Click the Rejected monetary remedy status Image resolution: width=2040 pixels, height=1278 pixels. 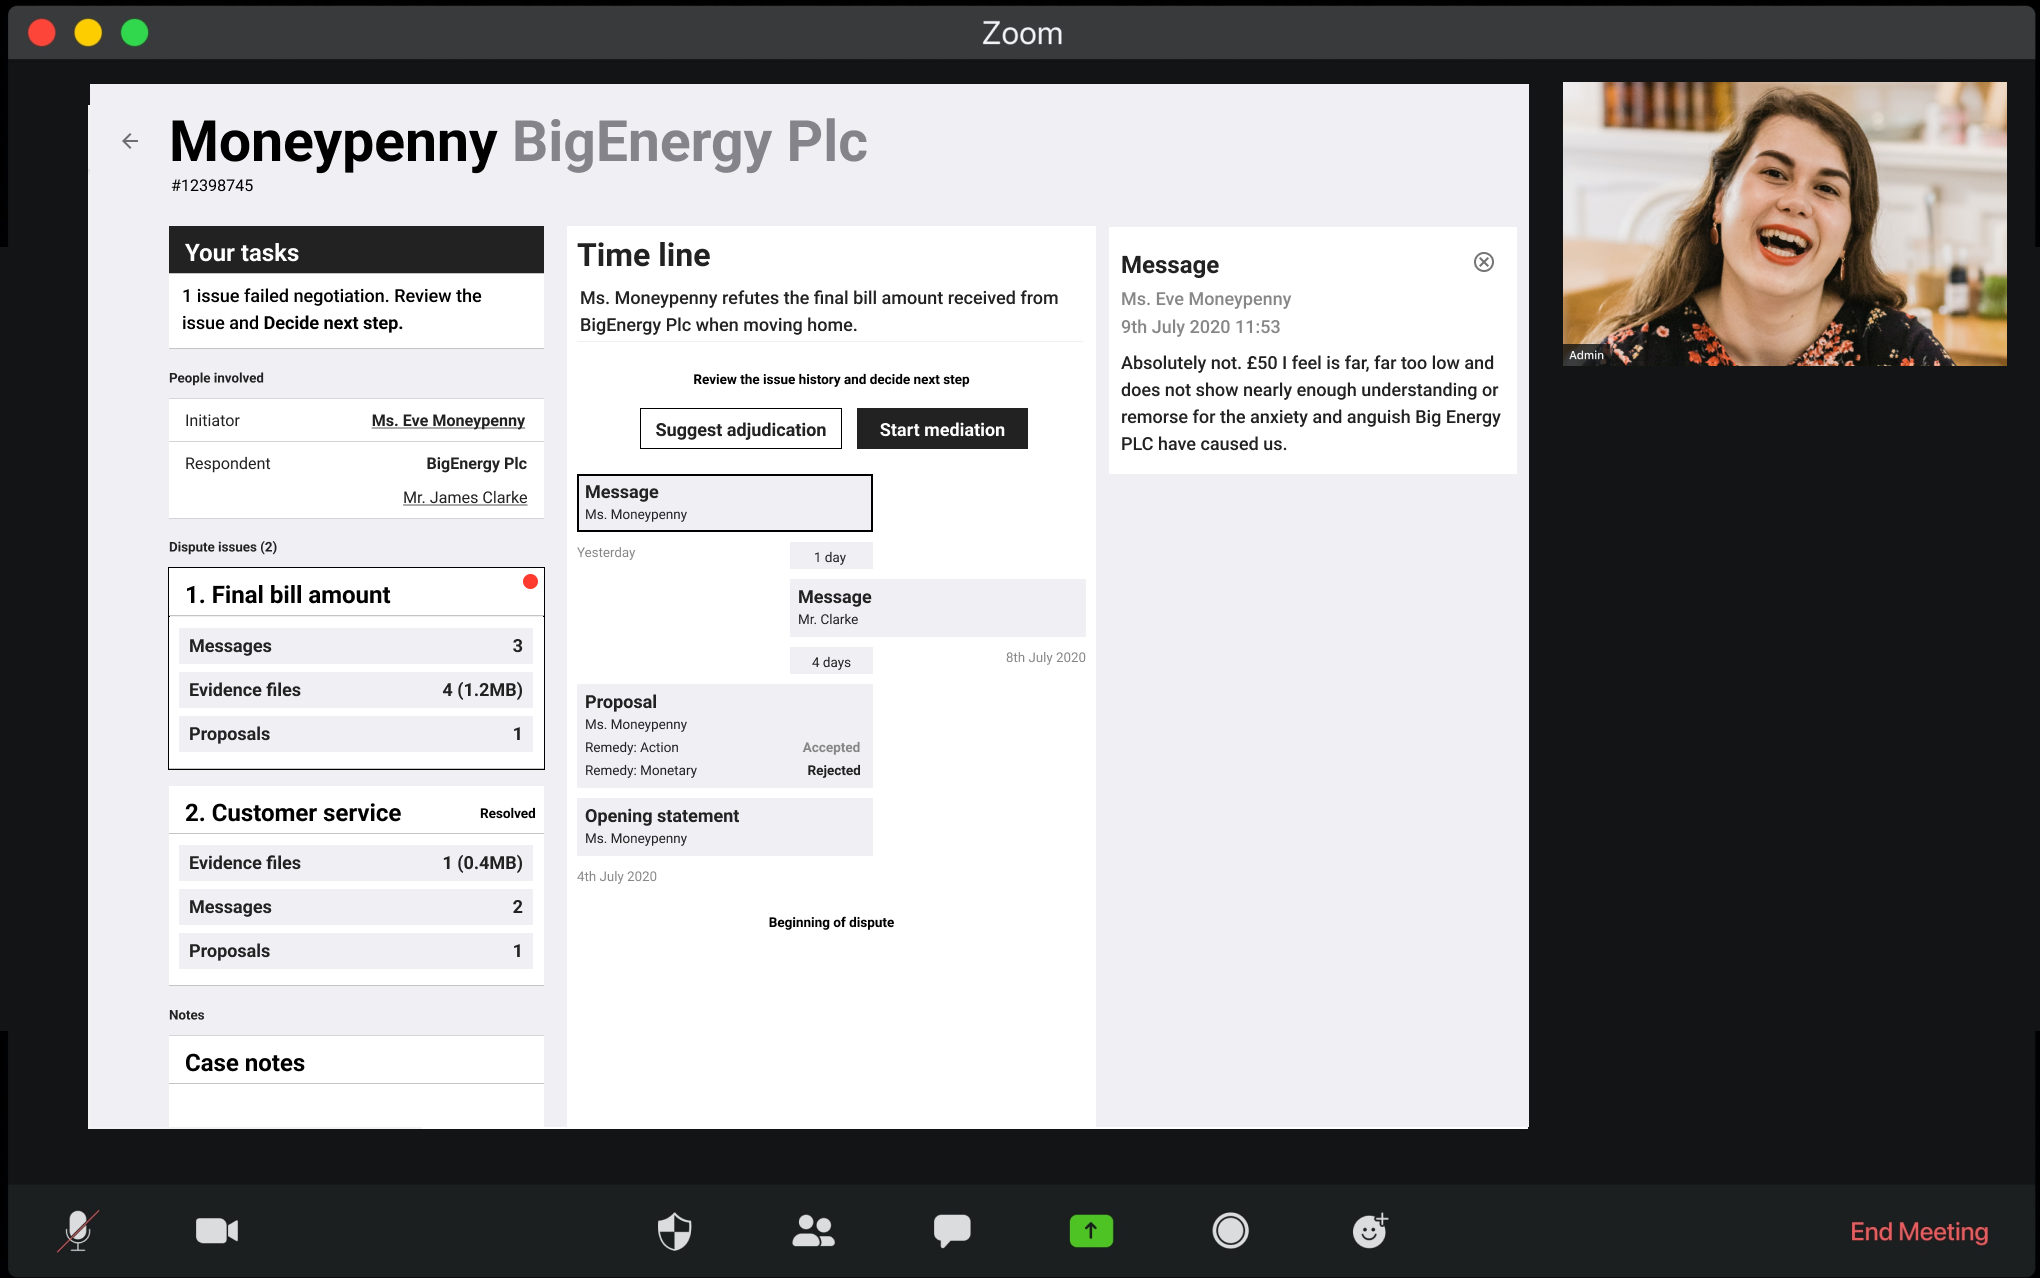(x=833, y=771)
